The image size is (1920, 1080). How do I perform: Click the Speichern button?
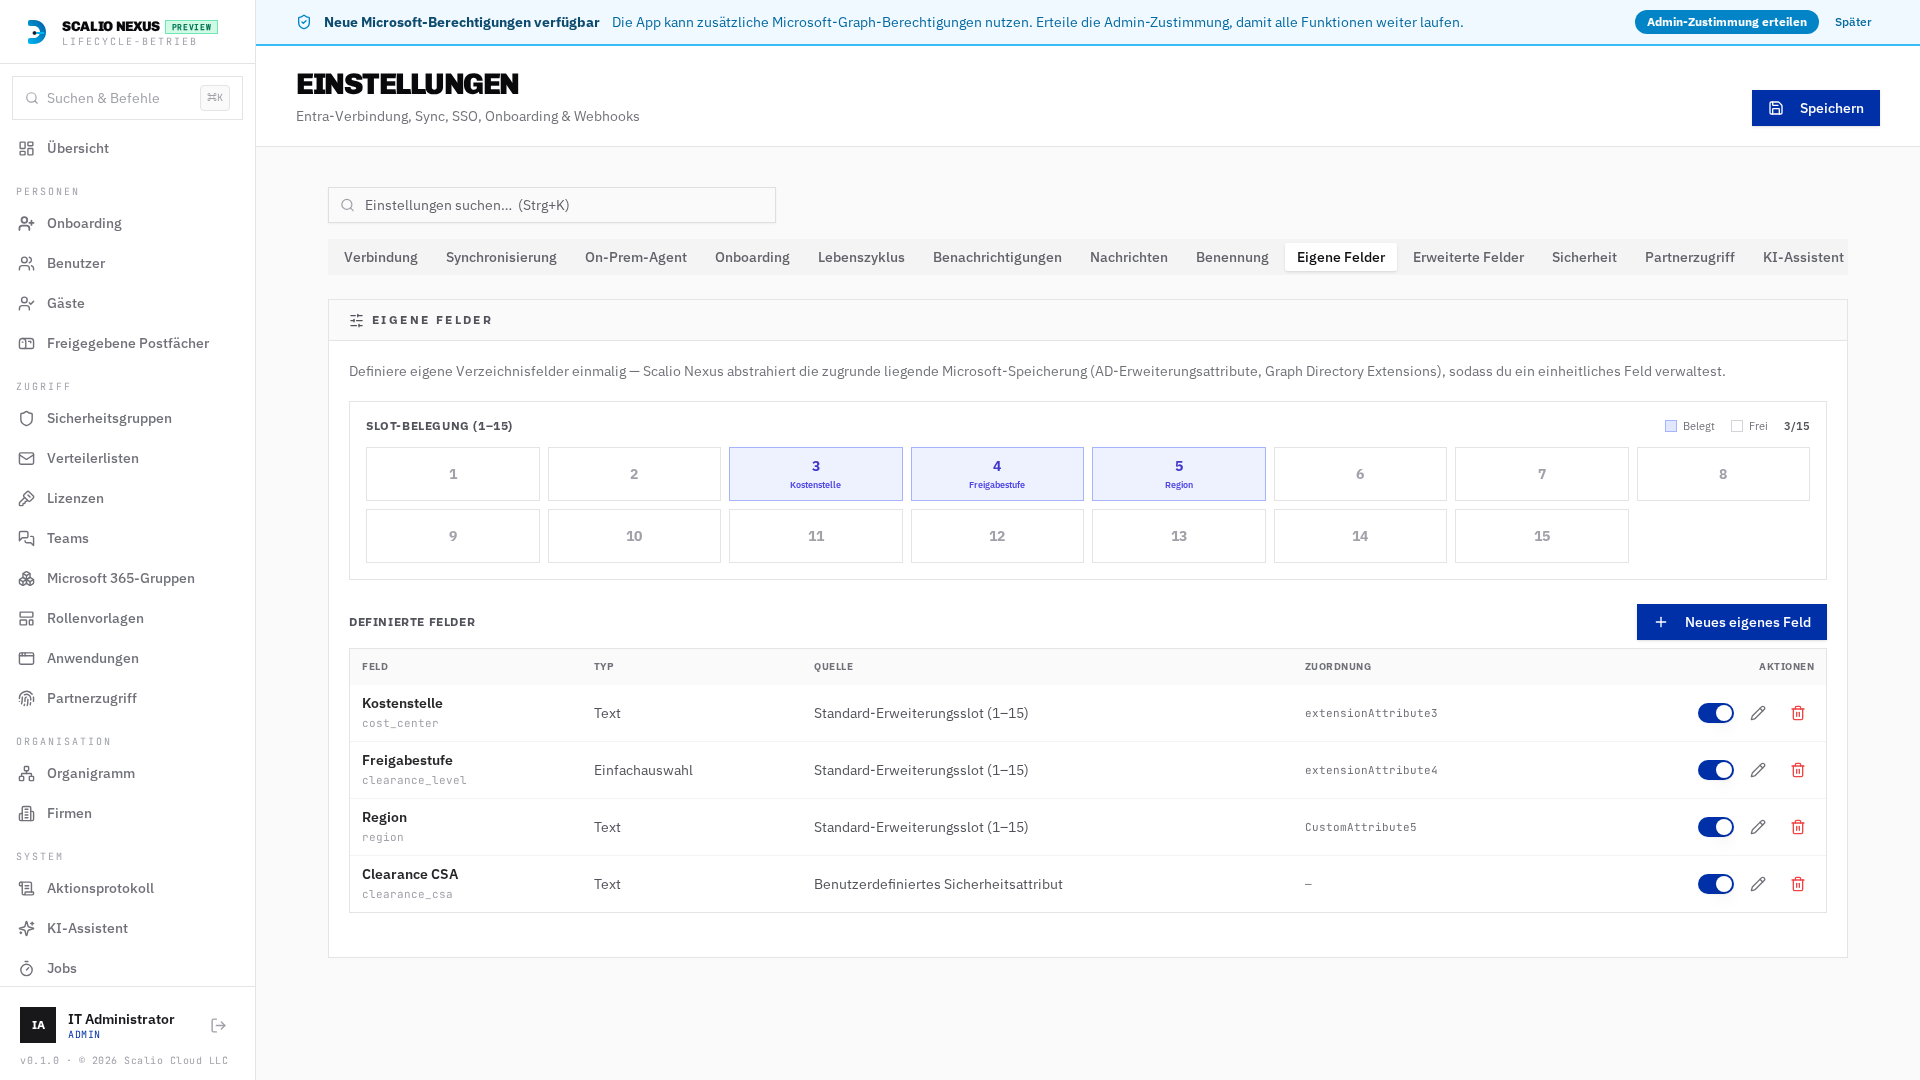pyautogui.click(x=1815, y=108)
